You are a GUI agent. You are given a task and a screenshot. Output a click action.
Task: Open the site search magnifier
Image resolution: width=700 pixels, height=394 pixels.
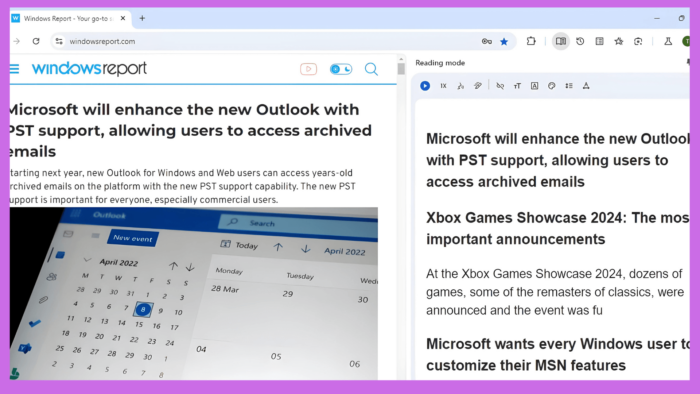371,69
